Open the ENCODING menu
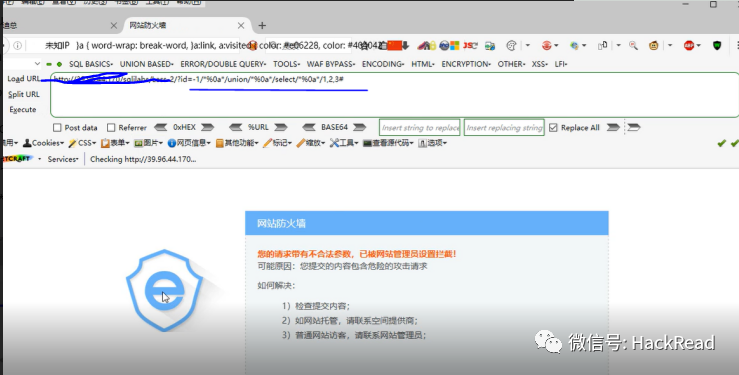The width and height of the screenshot is (739, 375). tap(383, 64)
